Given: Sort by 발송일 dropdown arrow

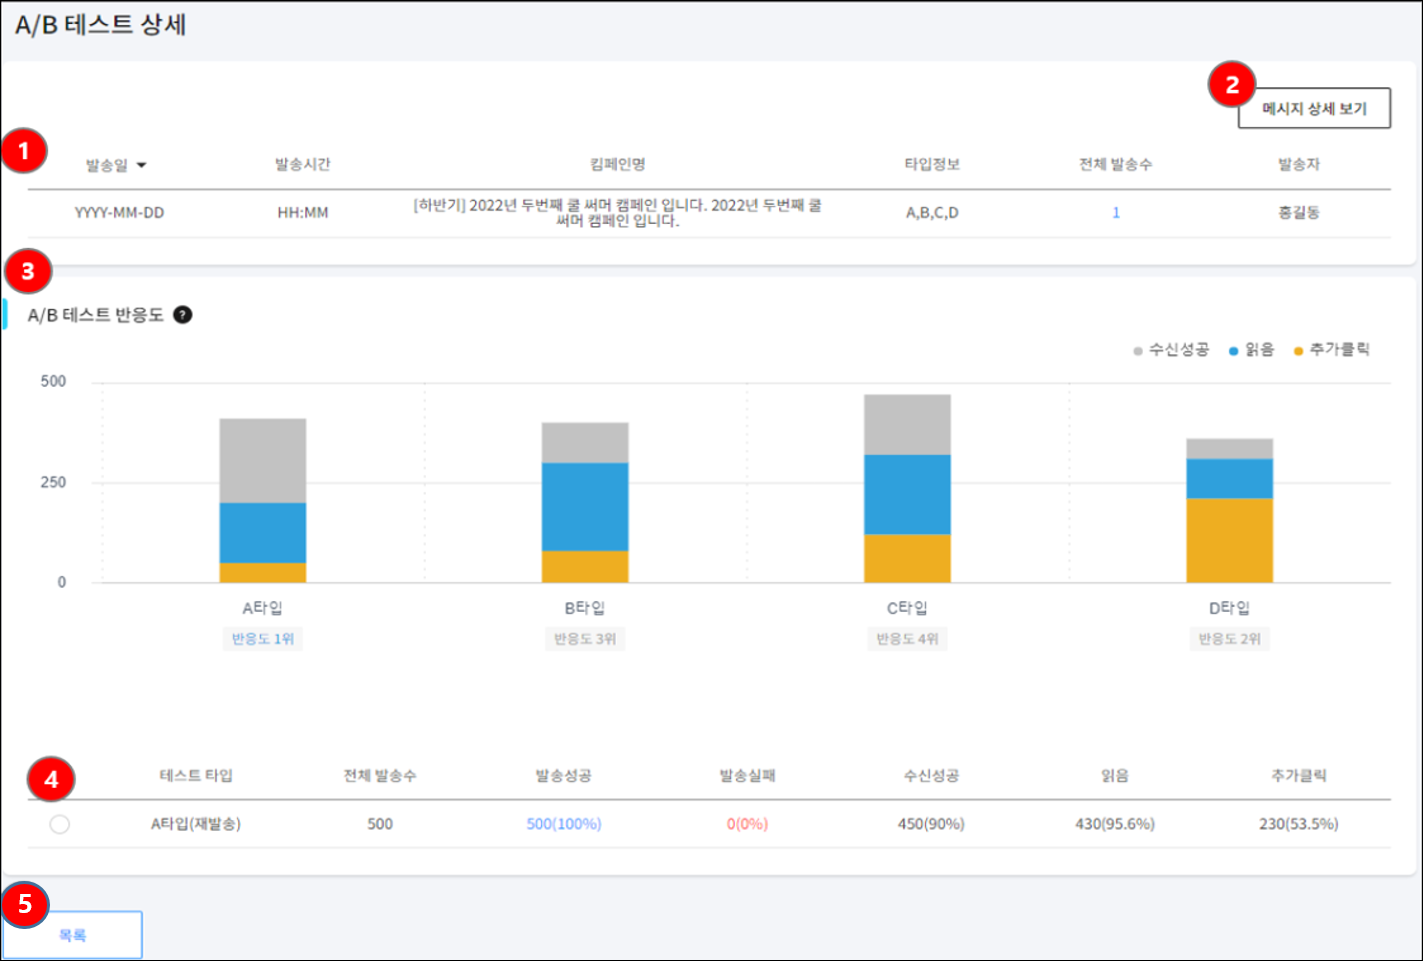Looking at the screenshot, I should [x=142, y=165].
